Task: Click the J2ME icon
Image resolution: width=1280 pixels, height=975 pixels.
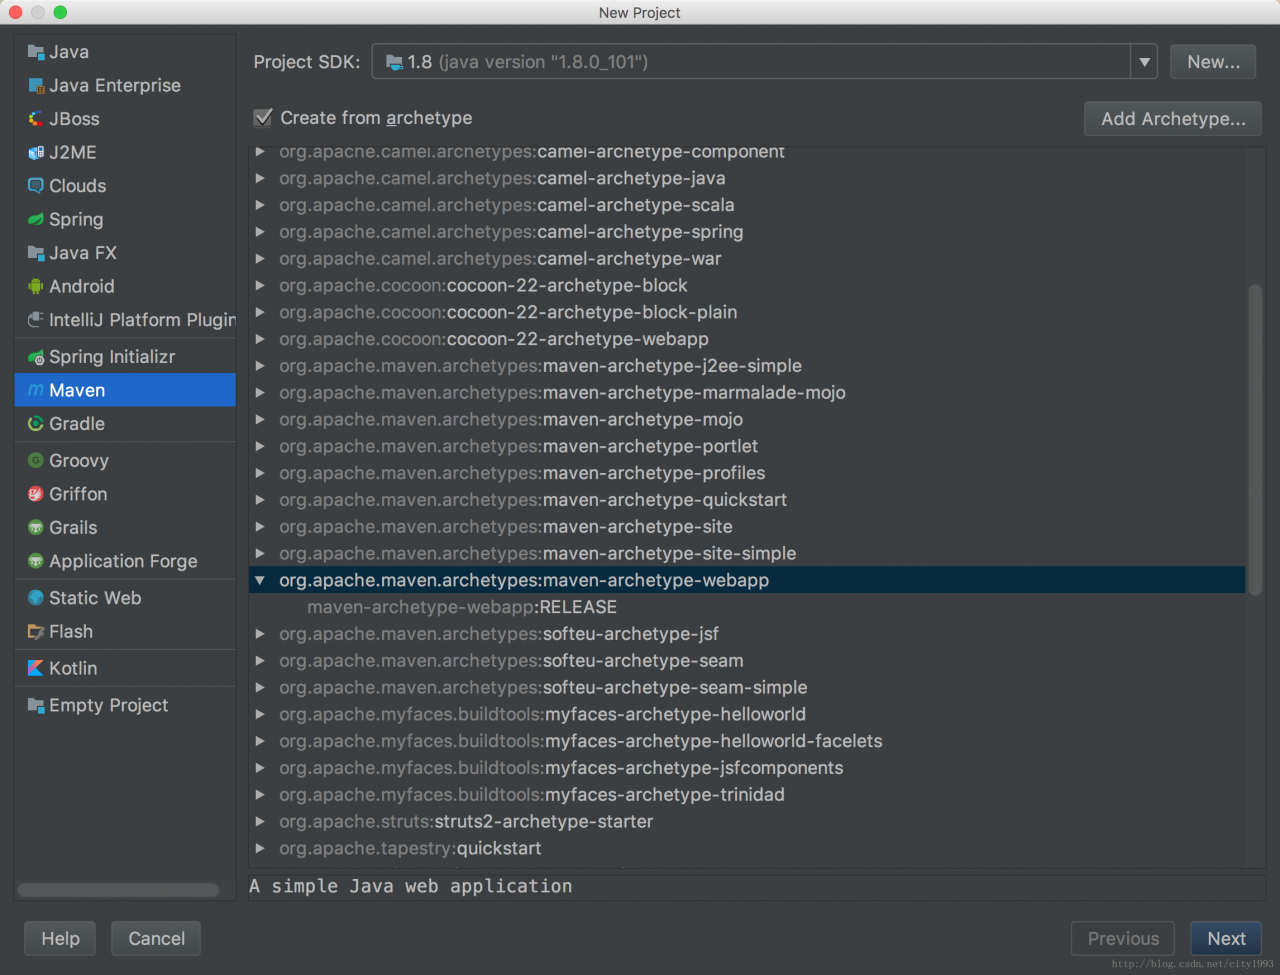Action: [x=36, y=153]
